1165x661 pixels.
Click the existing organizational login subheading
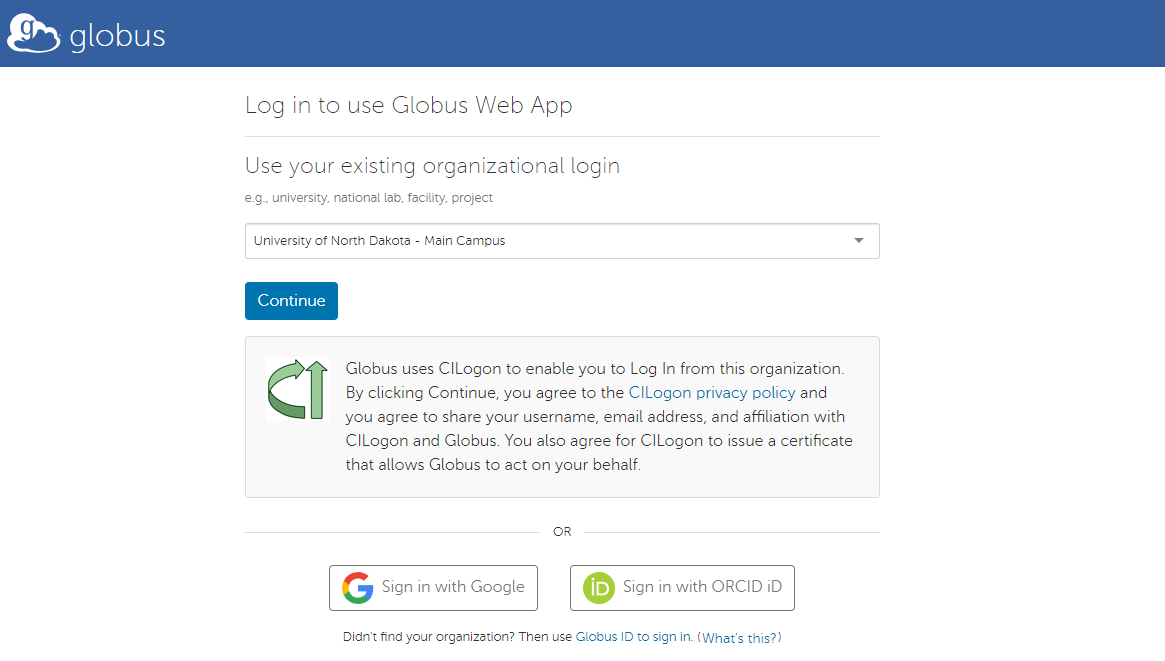point(432,166)
